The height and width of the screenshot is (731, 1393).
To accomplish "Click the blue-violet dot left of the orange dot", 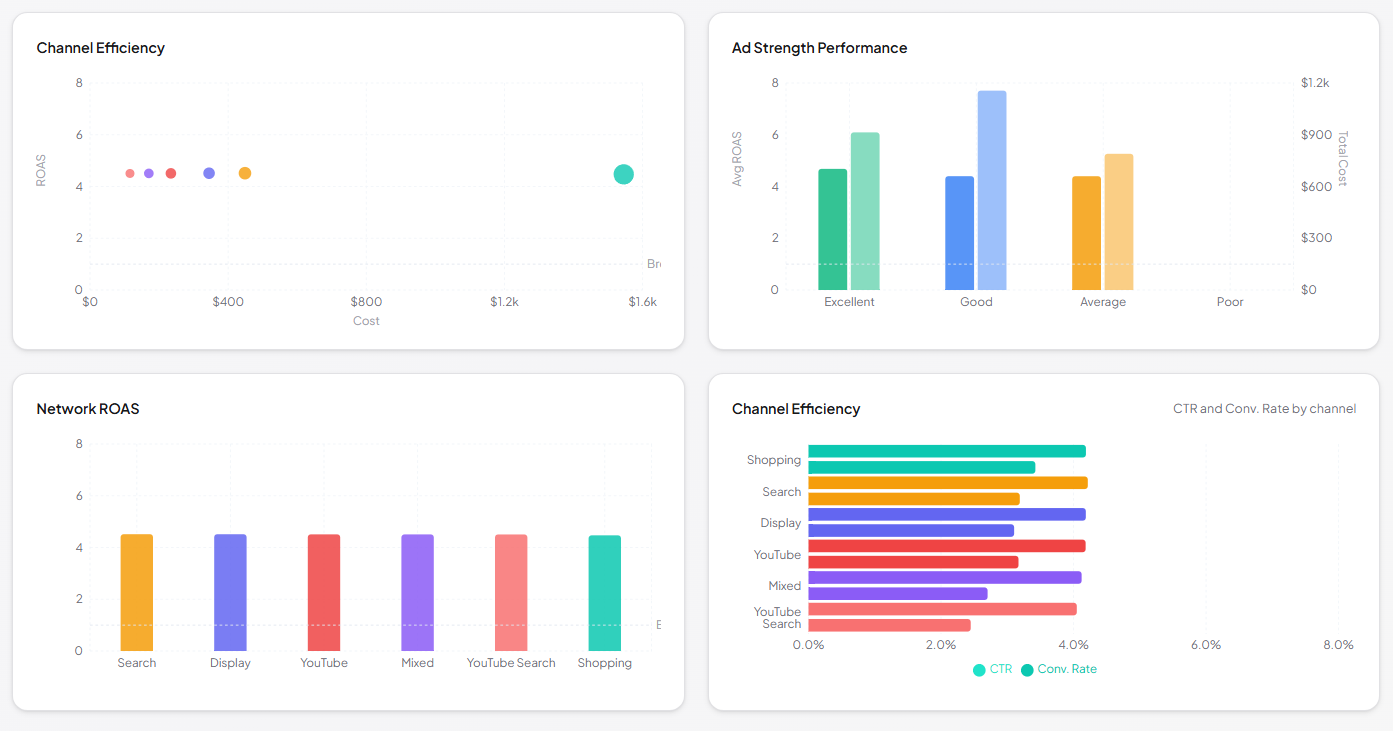I will [x=209, y=173].
